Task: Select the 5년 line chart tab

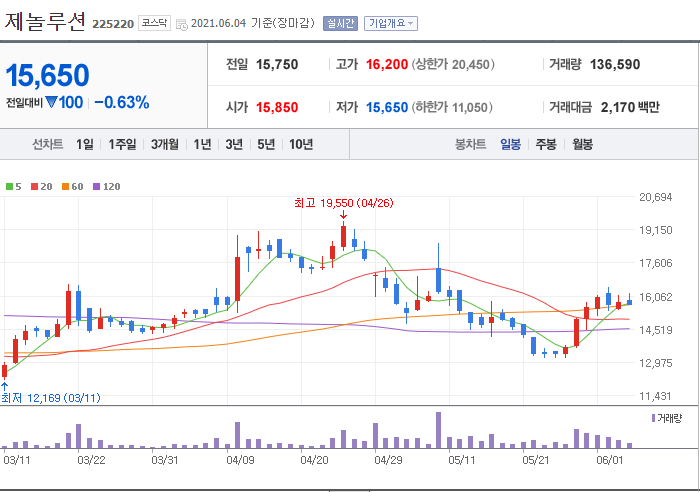Action: pos(266,144)
